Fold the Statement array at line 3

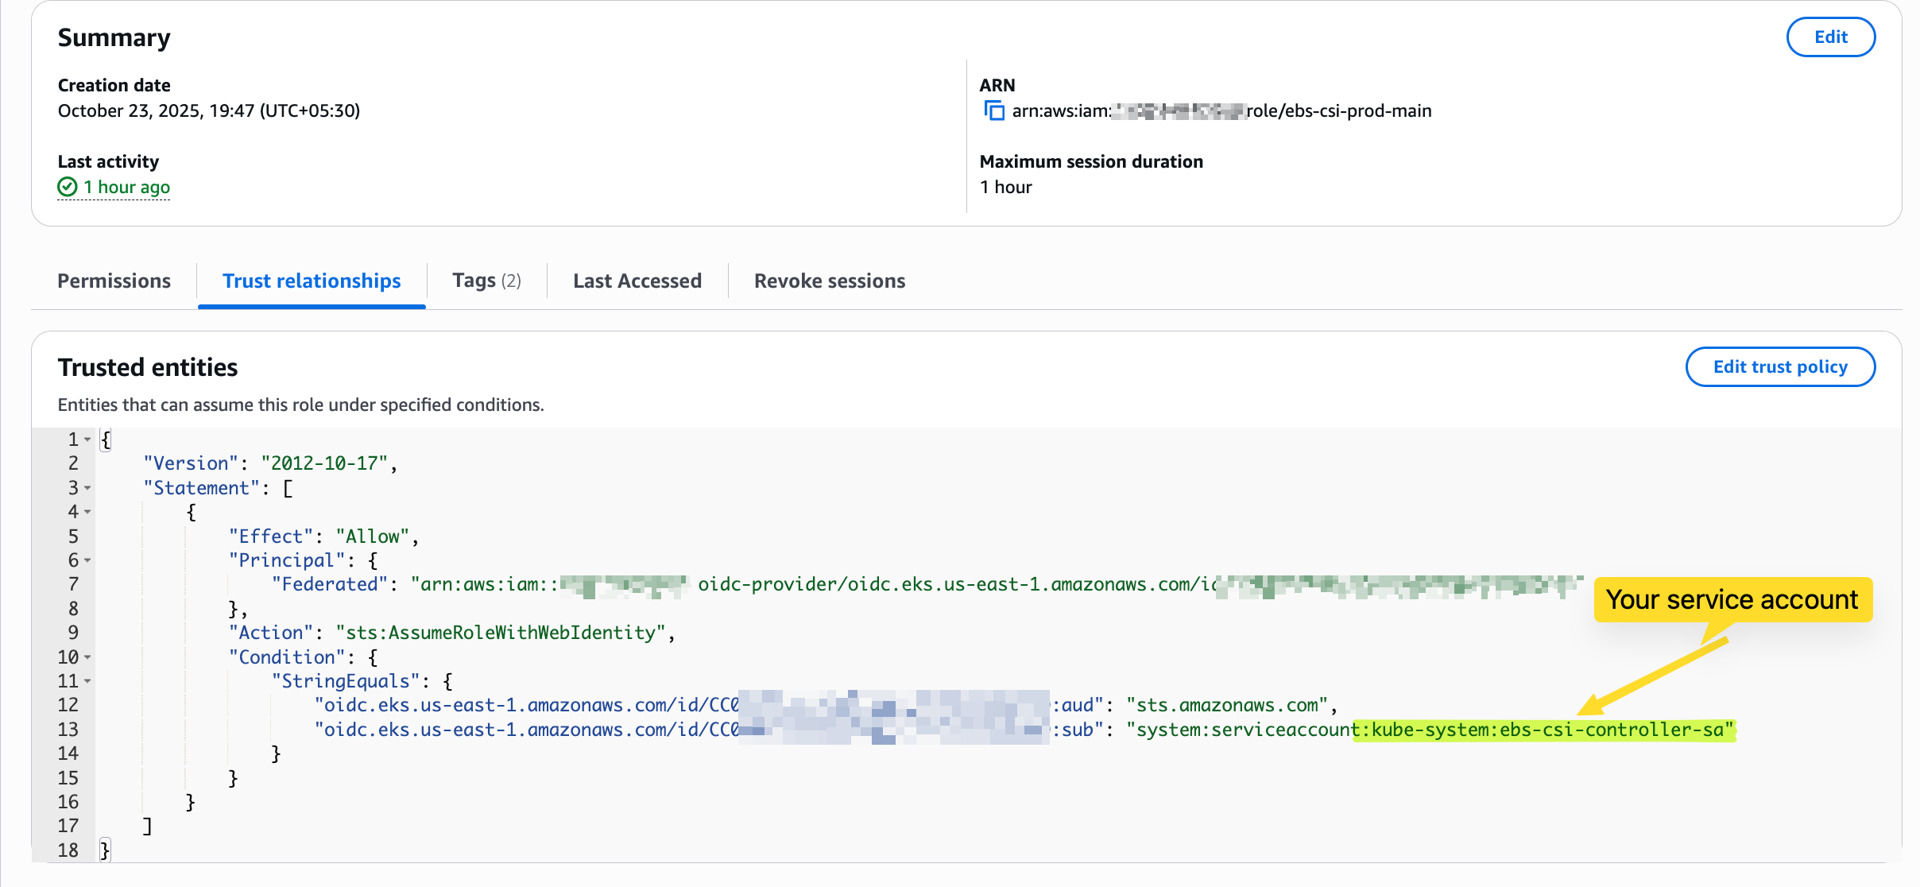[x=88, y=488]
